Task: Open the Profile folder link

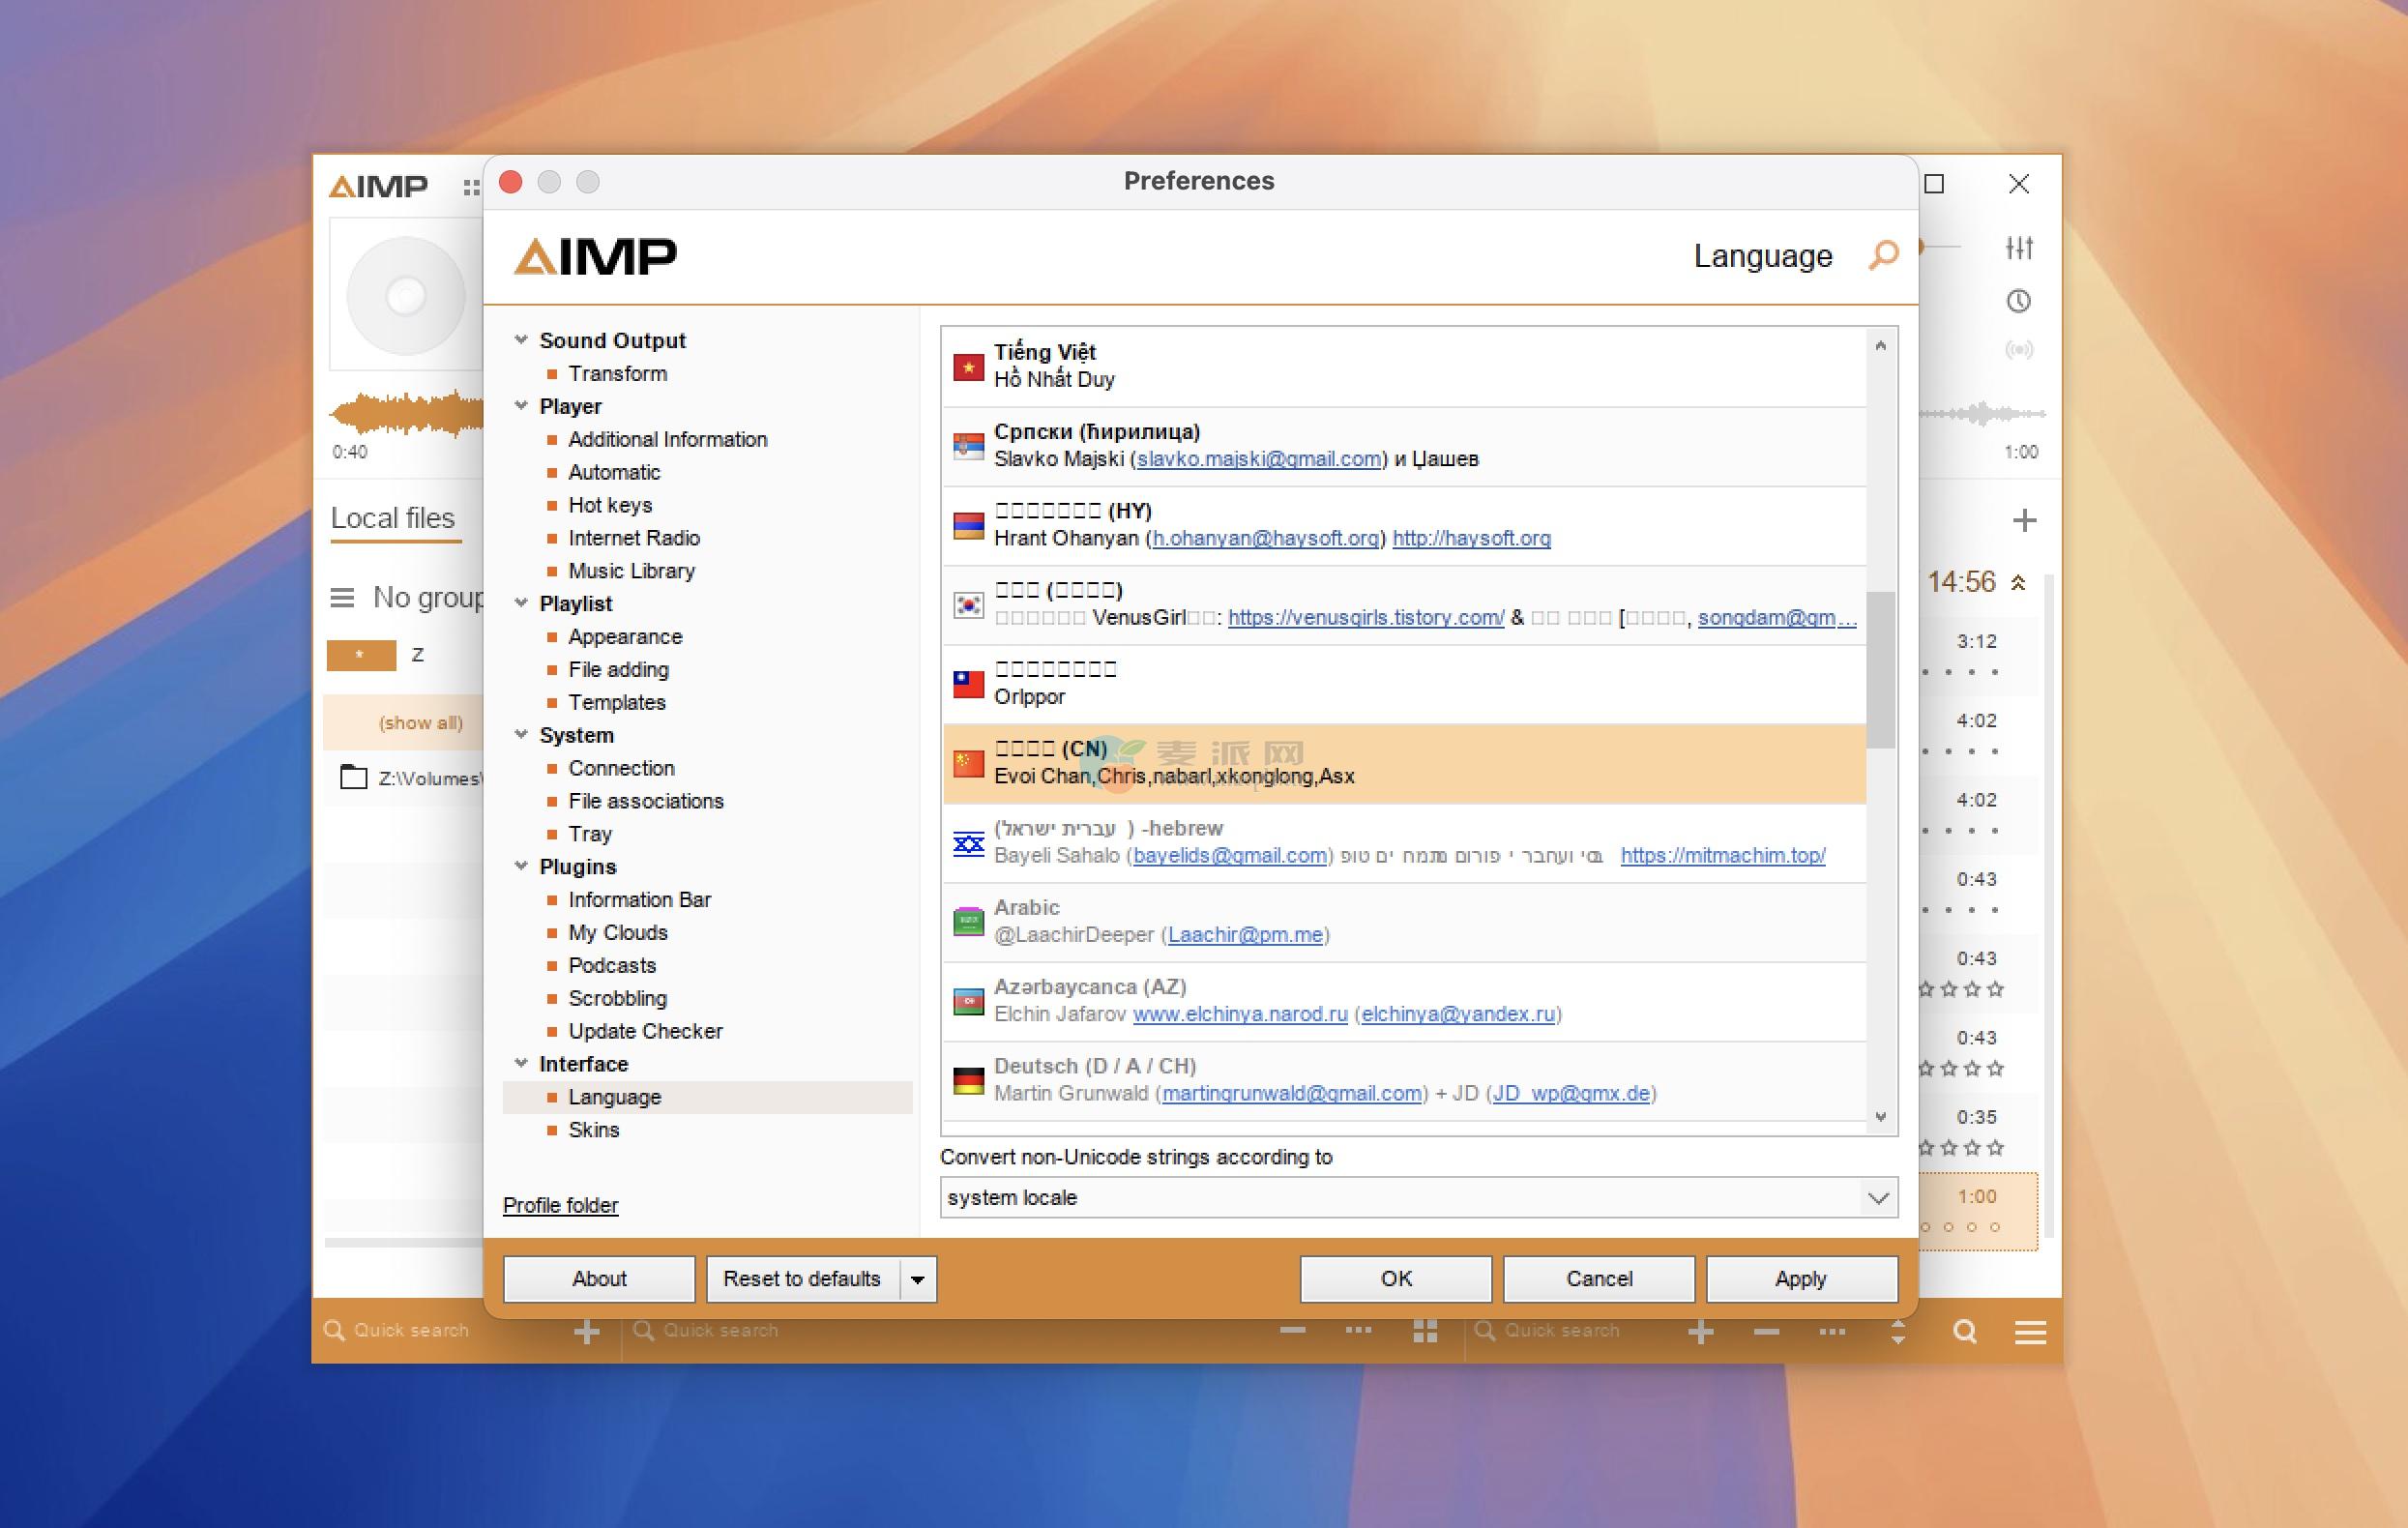Action: click(x=560, y=1205)
